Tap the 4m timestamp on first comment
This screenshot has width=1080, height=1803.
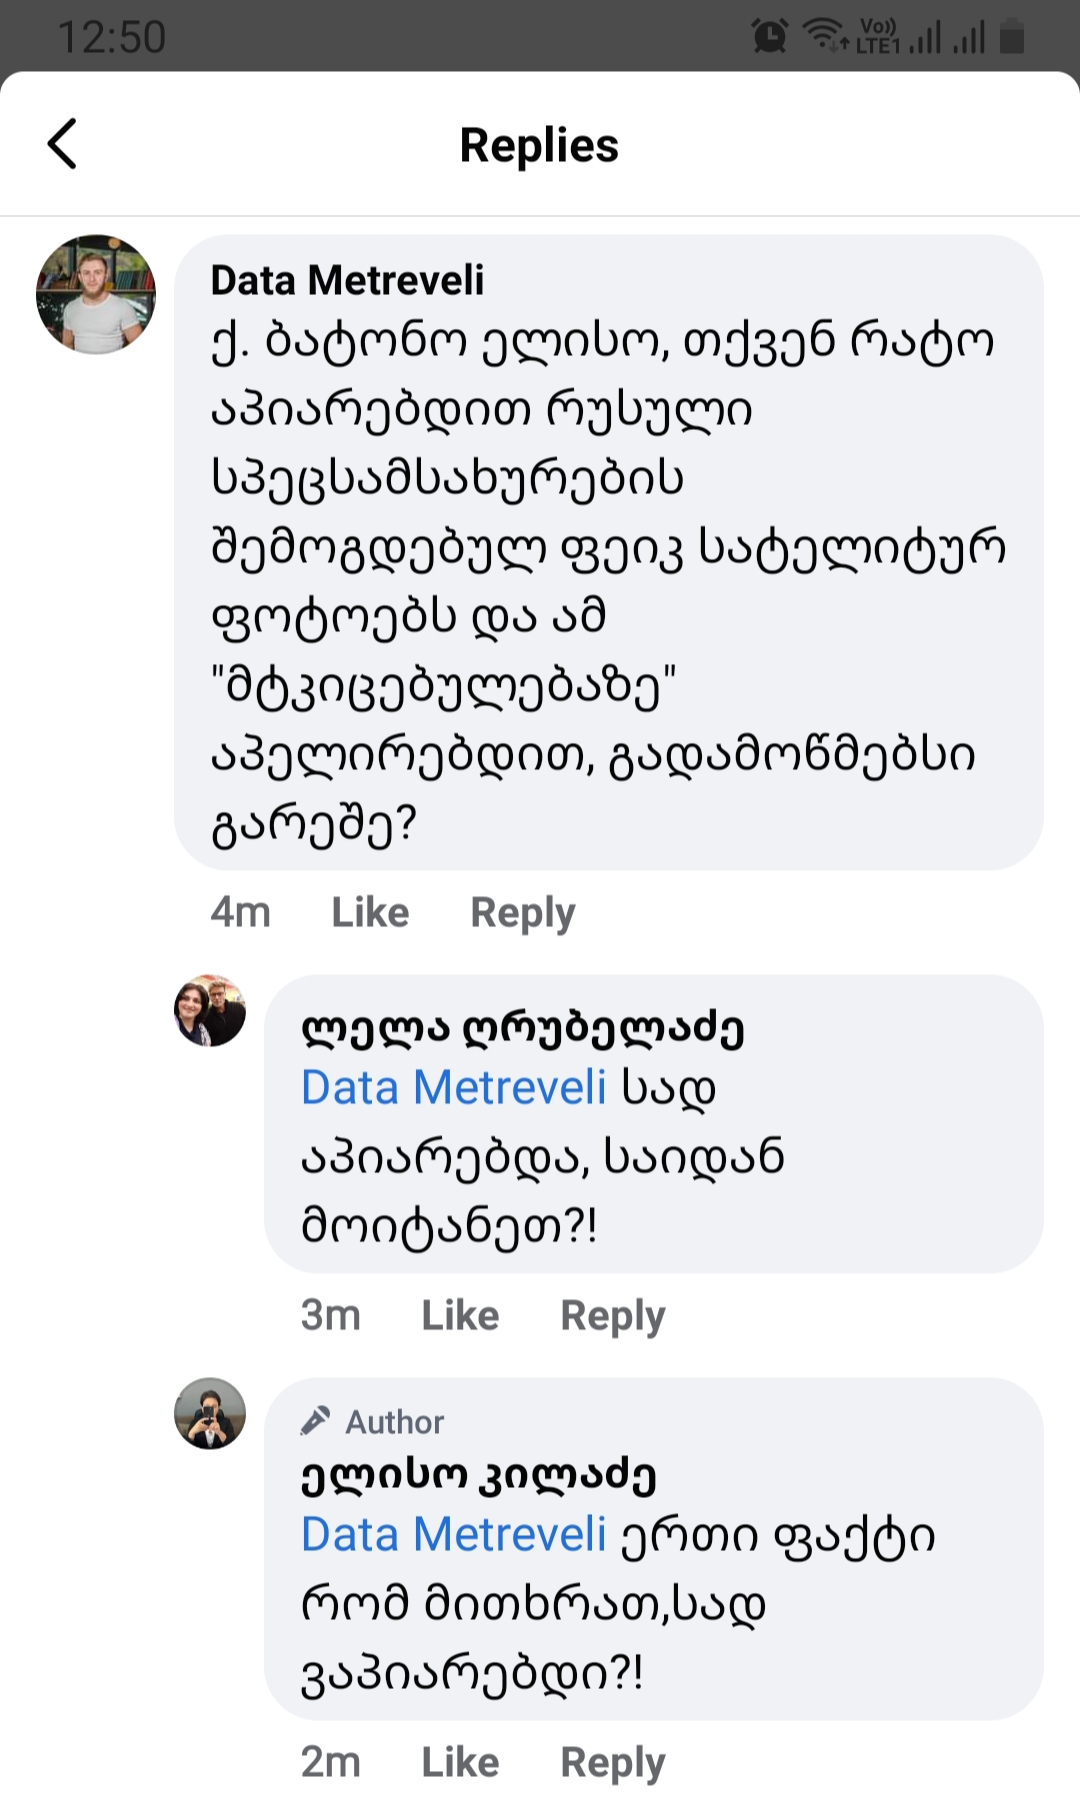240,913
